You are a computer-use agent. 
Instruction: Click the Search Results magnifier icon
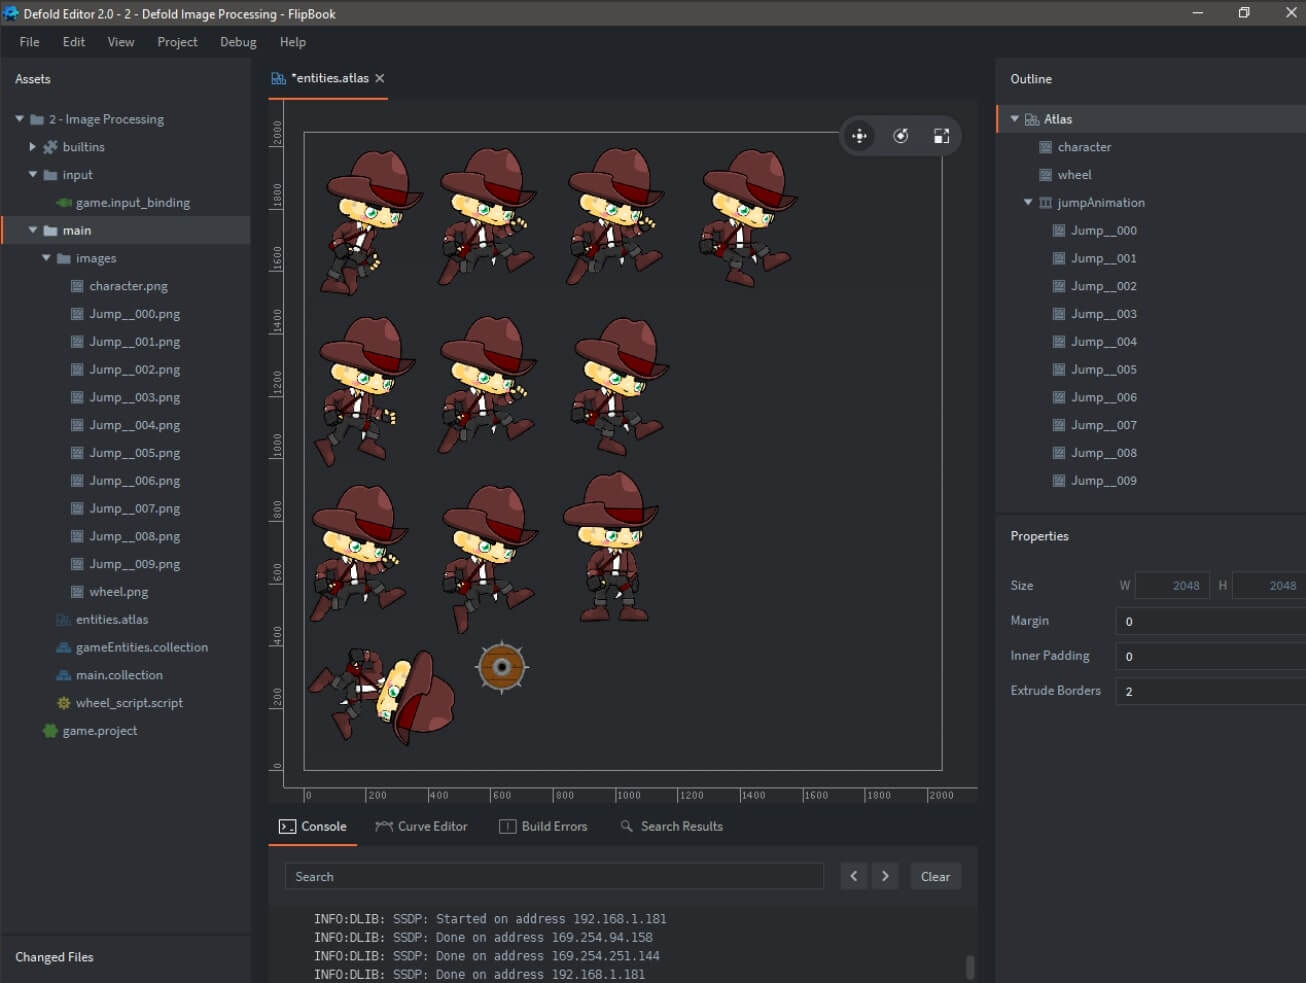pyautogui.click(x=627, y=826)
